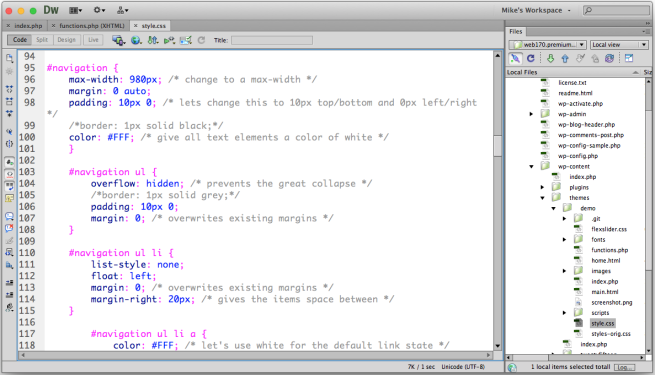This screenshot has height=375, width=655.
Task: Open the Files panel options menu
Action: pos(646,31)
